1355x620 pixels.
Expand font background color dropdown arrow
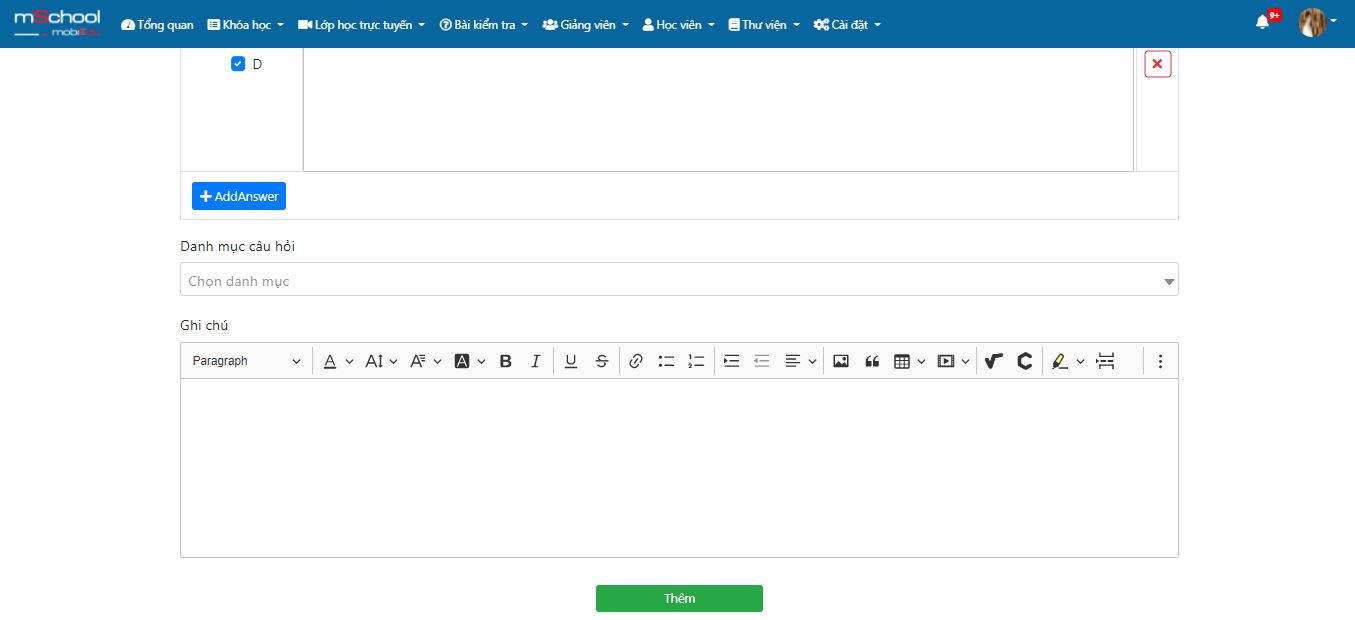pos(481,362)
